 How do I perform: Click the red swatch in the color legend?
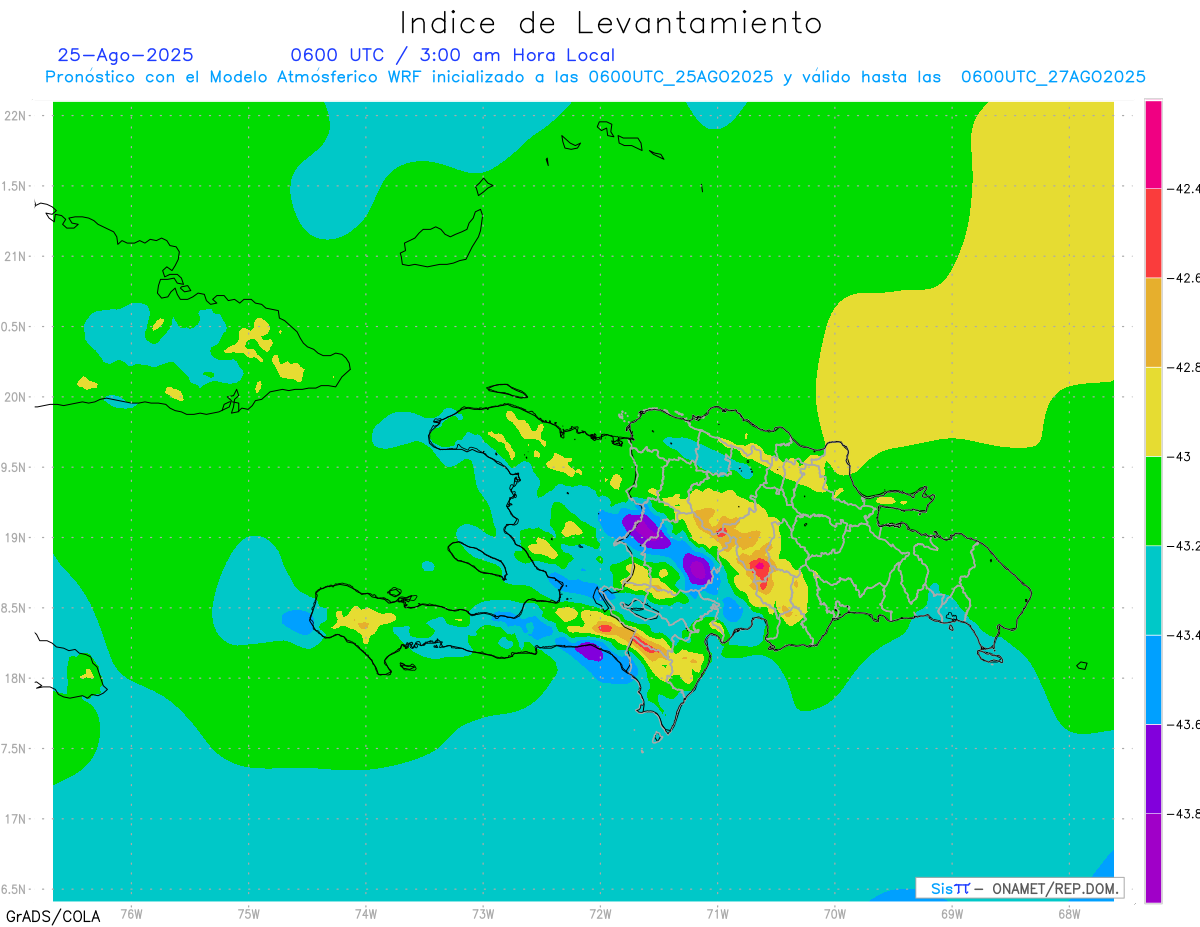point(1153,233)
